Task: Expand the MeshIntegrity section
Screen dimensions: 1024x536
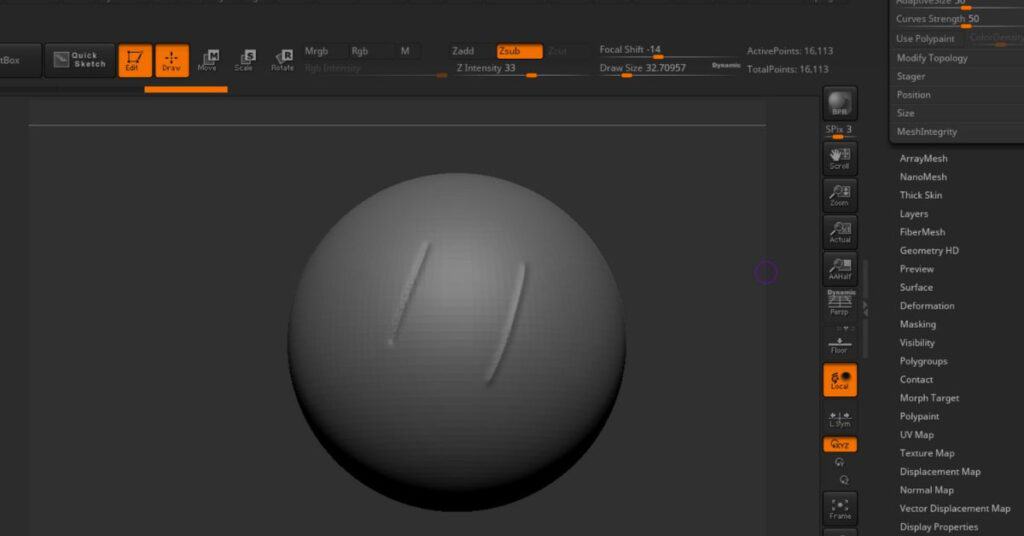Action: pos(927,131)
